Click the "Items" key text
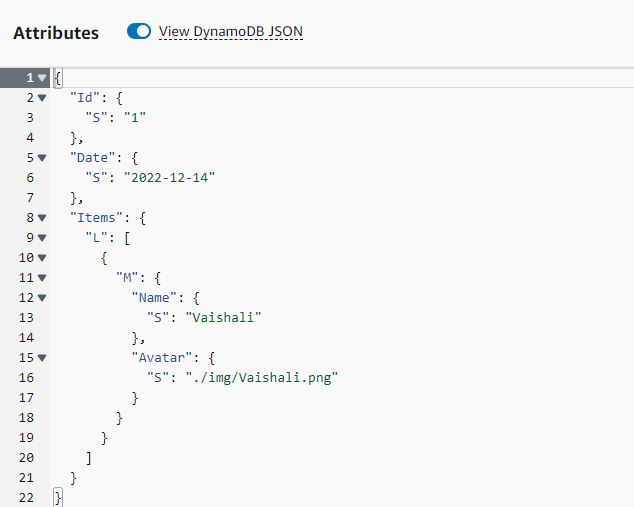This screenshot has height=507, width=634. pyautogui.click(x=96, y=218)
